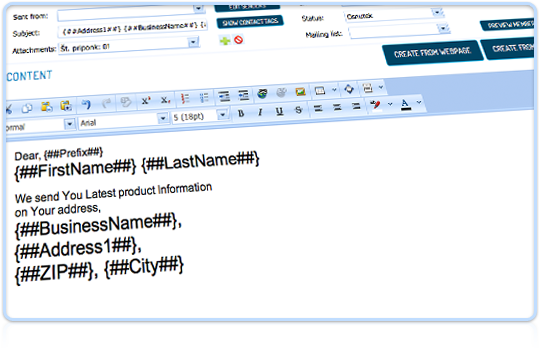Center align the text
Image resolution: width=540 pixels, height=360 pixels.
(337, 107)
